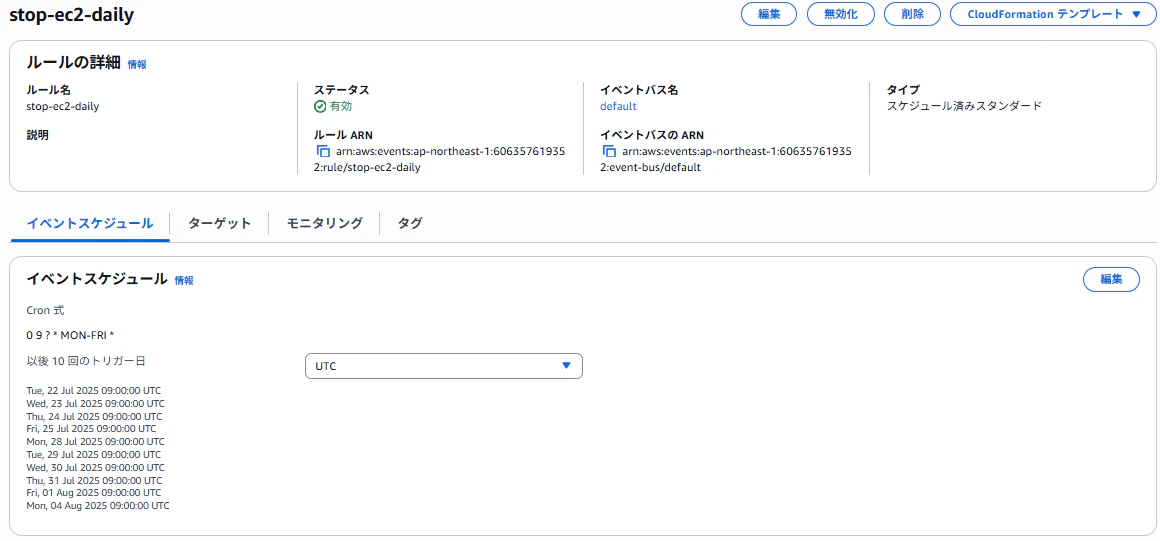1160x541 pixels.
Task: Open 情報 link beside イベントスケジュール heading
Action: coord(184,280)
